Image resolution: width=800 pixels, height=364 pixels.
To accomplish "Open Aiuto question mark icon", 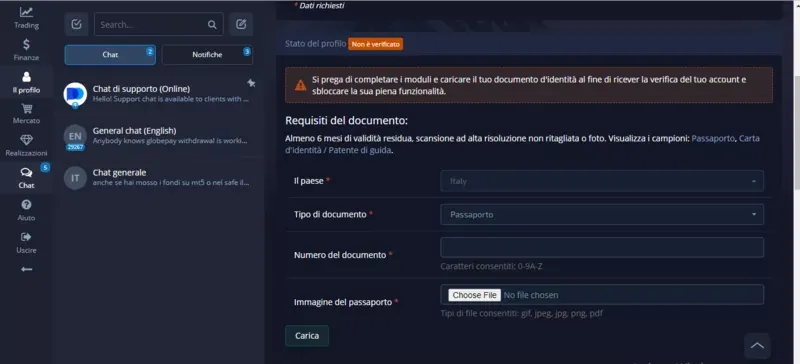I will (x=26, y=205).
